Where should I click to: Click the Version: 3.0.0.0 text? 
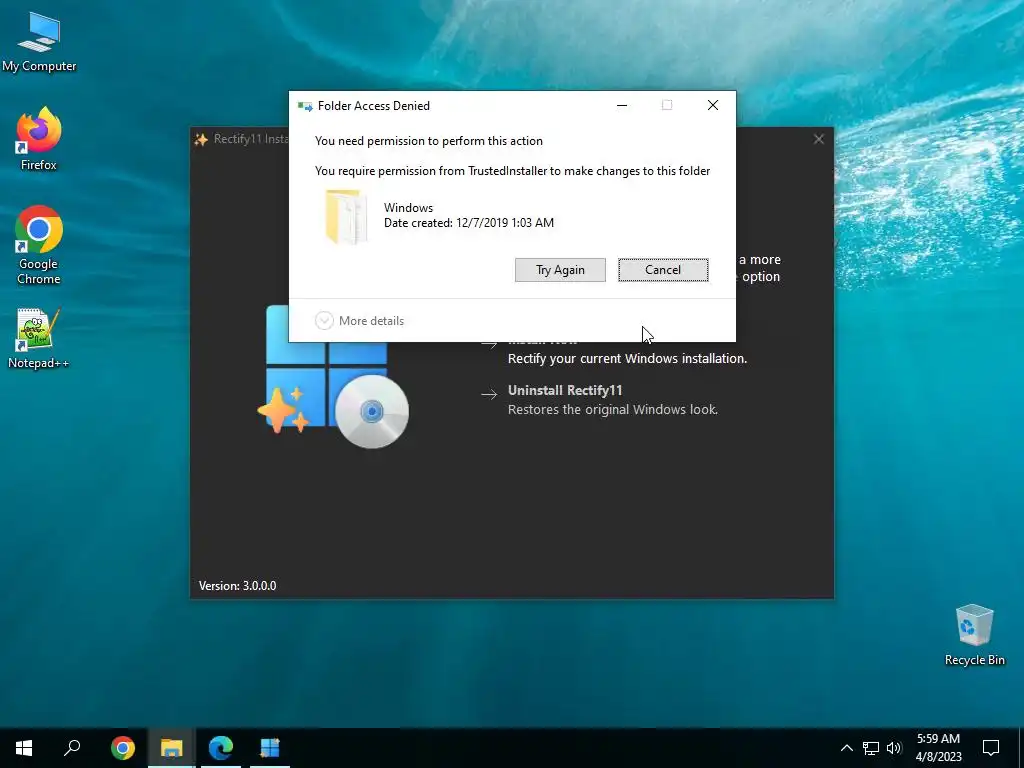point(238,586)
